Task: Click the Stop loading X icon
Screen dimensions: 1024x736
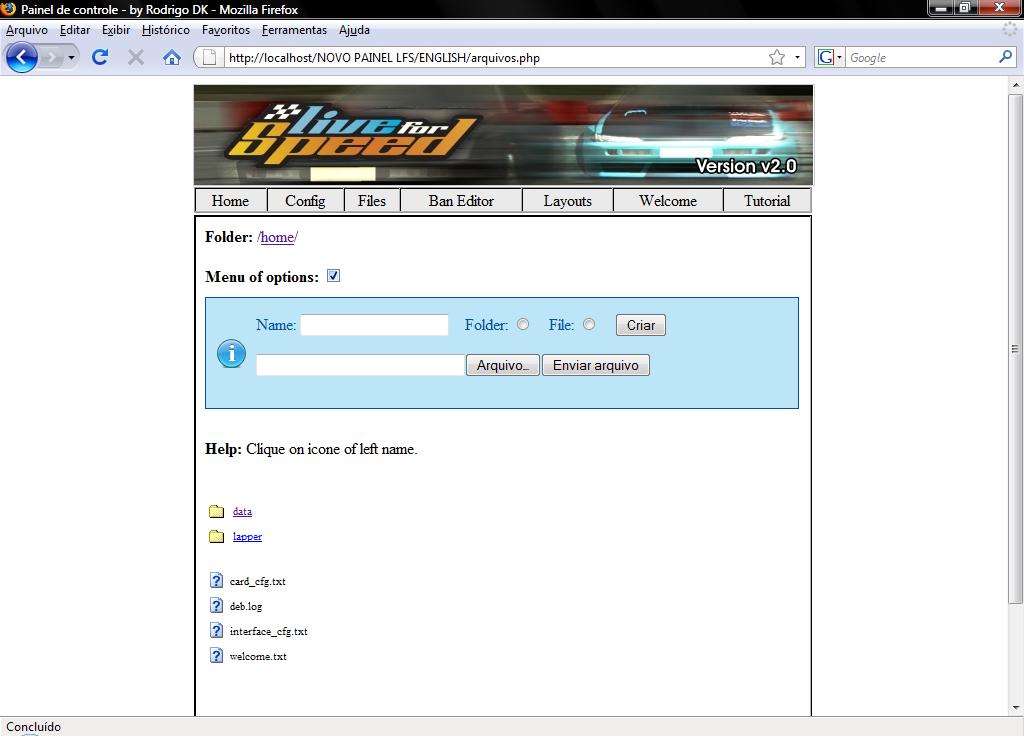Action: (x=136, y=57)
